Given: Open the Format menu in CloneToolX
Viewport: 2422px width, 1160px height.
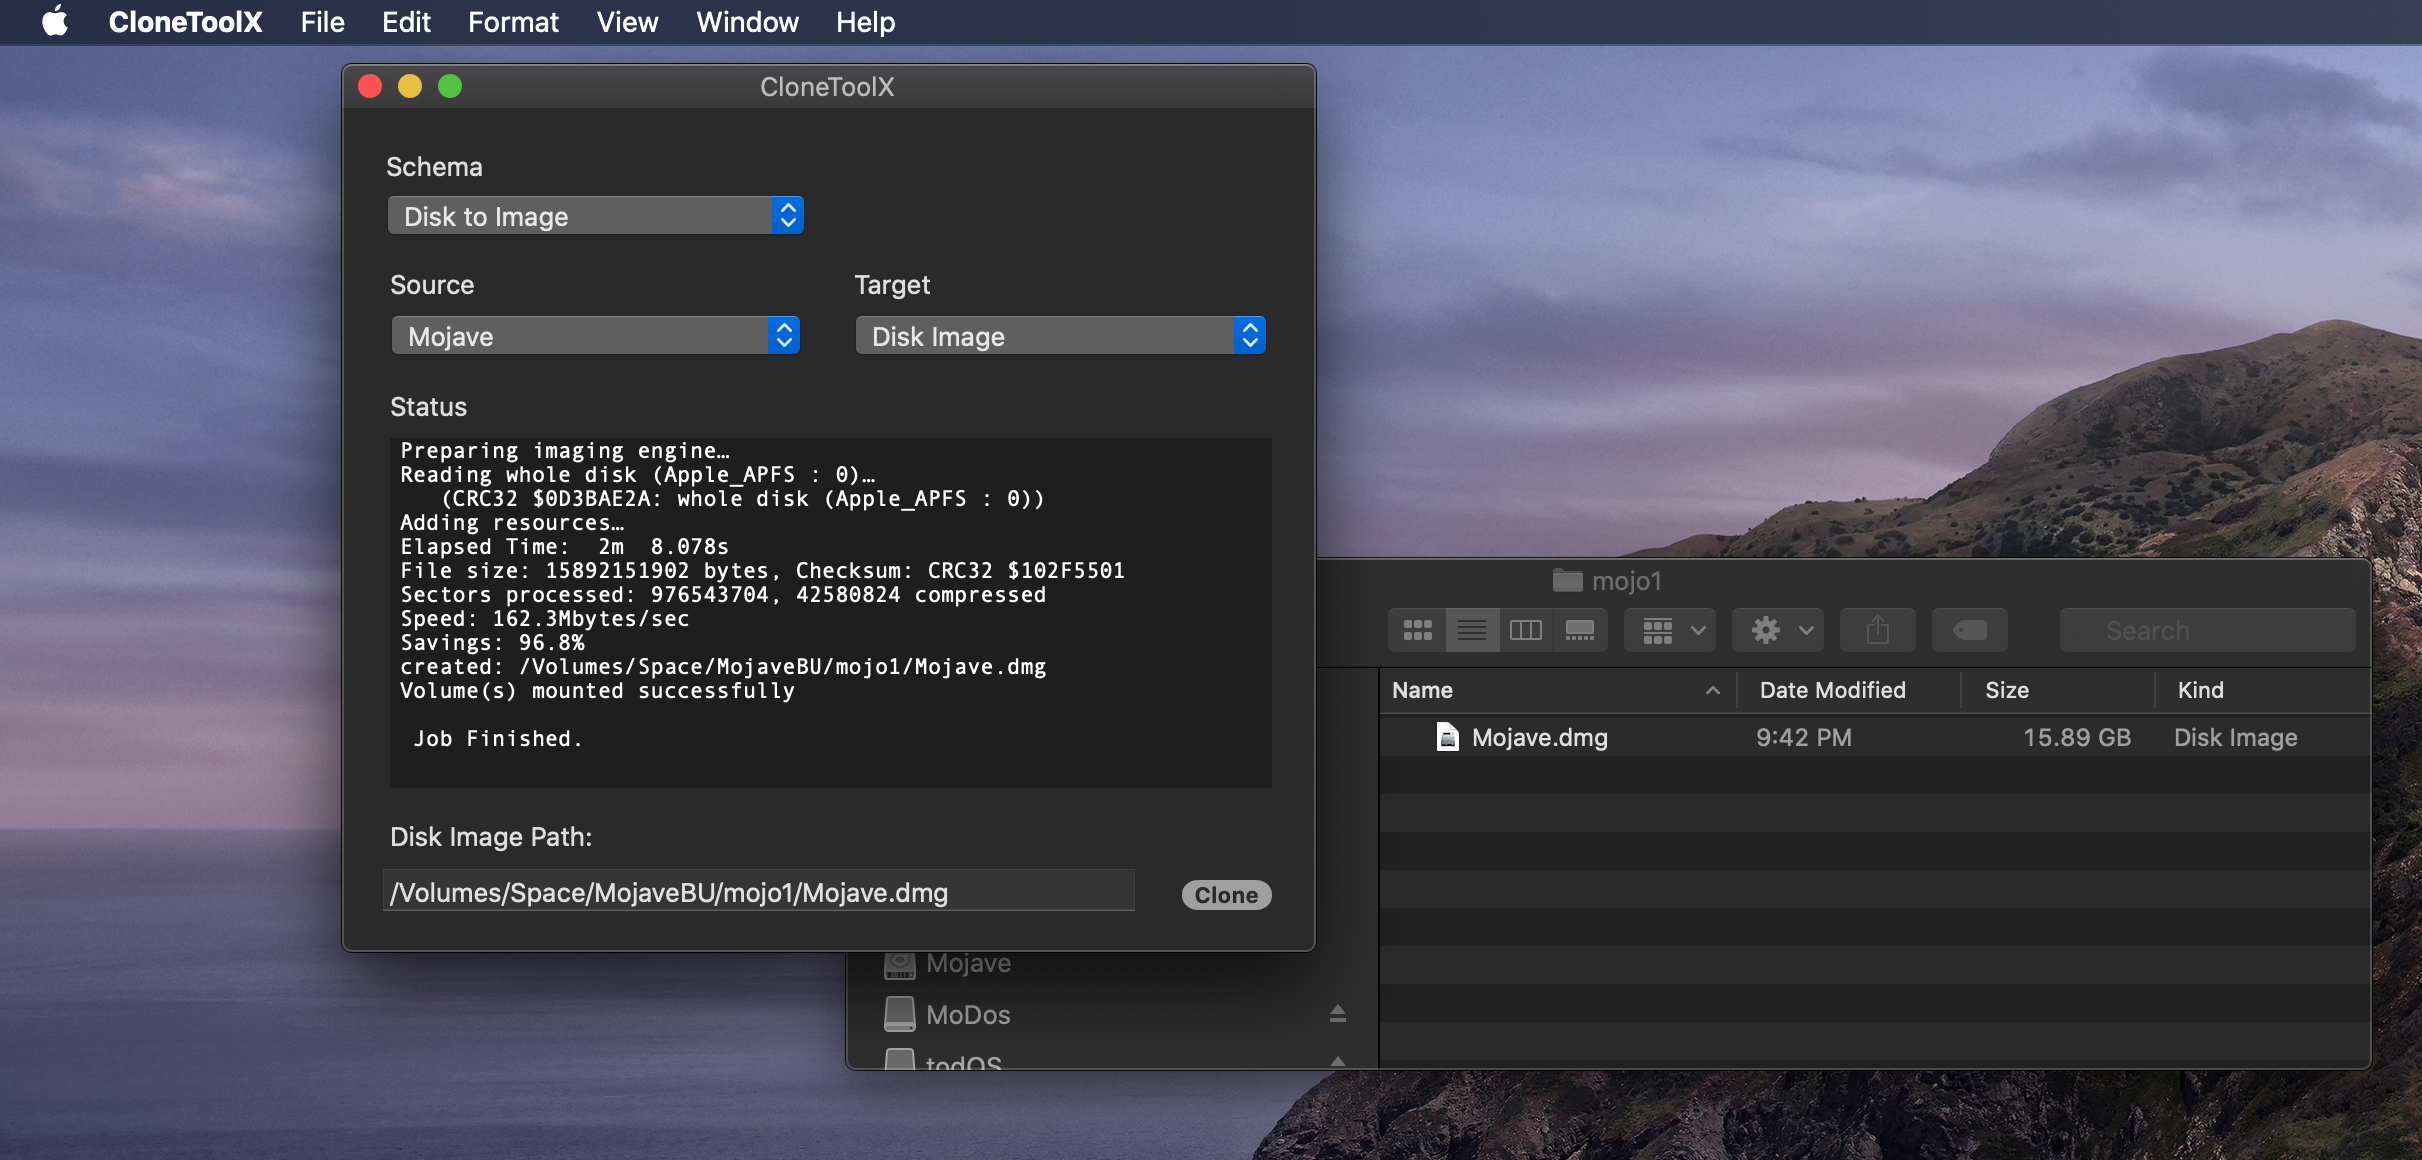Looking at the screenshot, I should pos(511,22).
